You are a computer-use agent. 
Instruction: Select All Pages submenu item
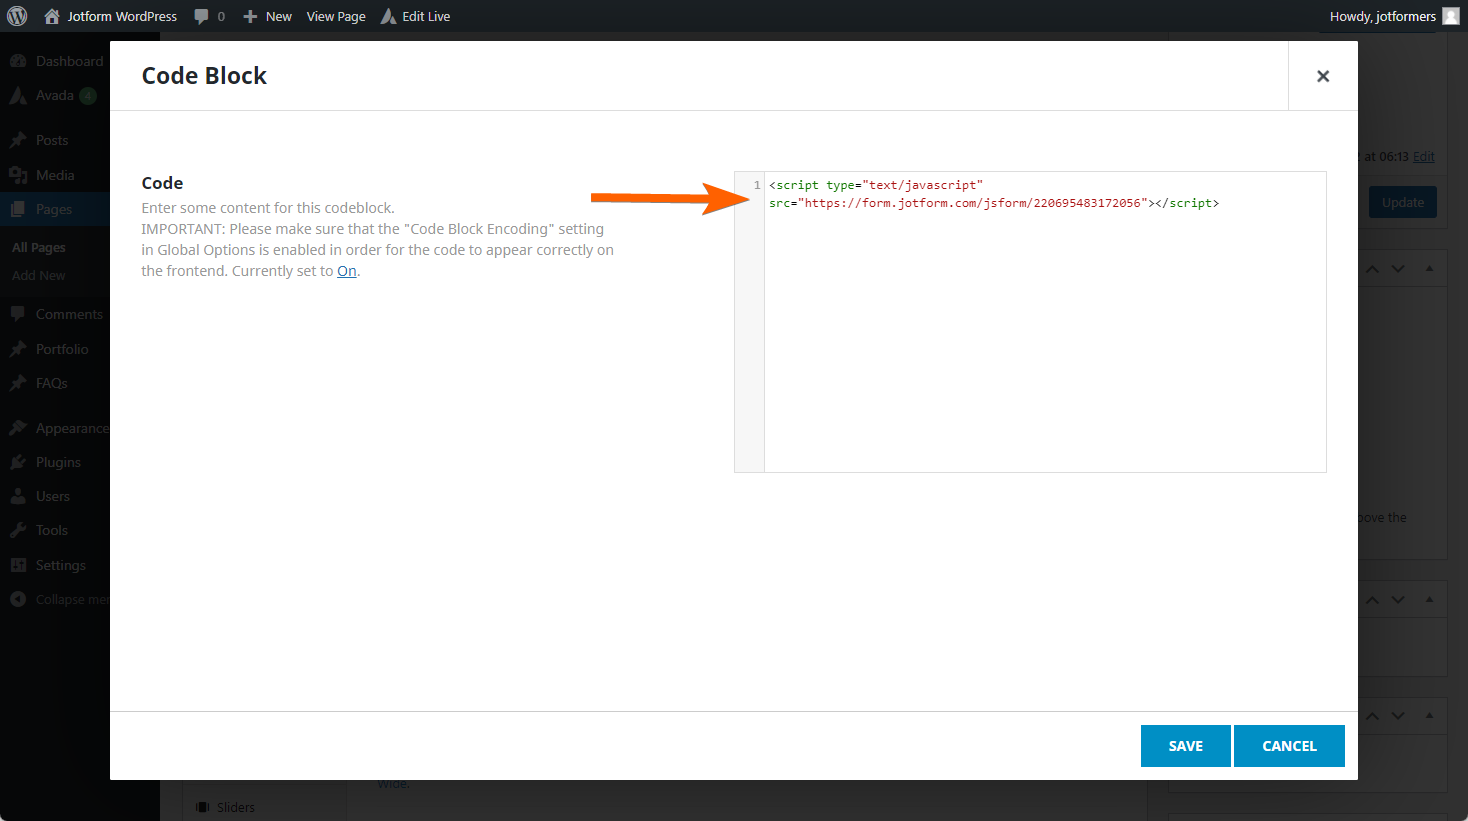39,247
